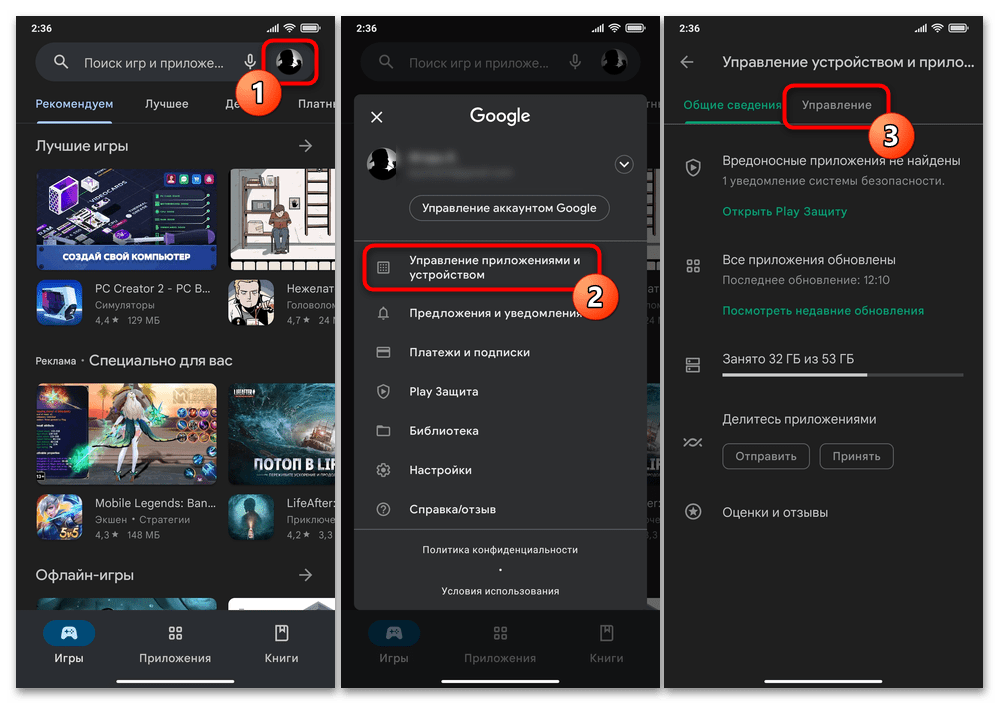Image resolution: width=999 pixels, height=704 pixels.
Task: Tap the share icon beside "Делитесь приложениями"
Action: click(693, 442)
